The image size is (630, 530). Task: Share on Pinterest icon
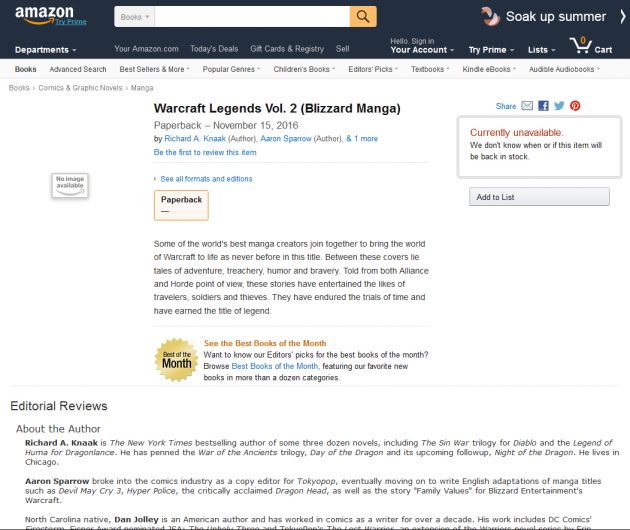(575, 106)
